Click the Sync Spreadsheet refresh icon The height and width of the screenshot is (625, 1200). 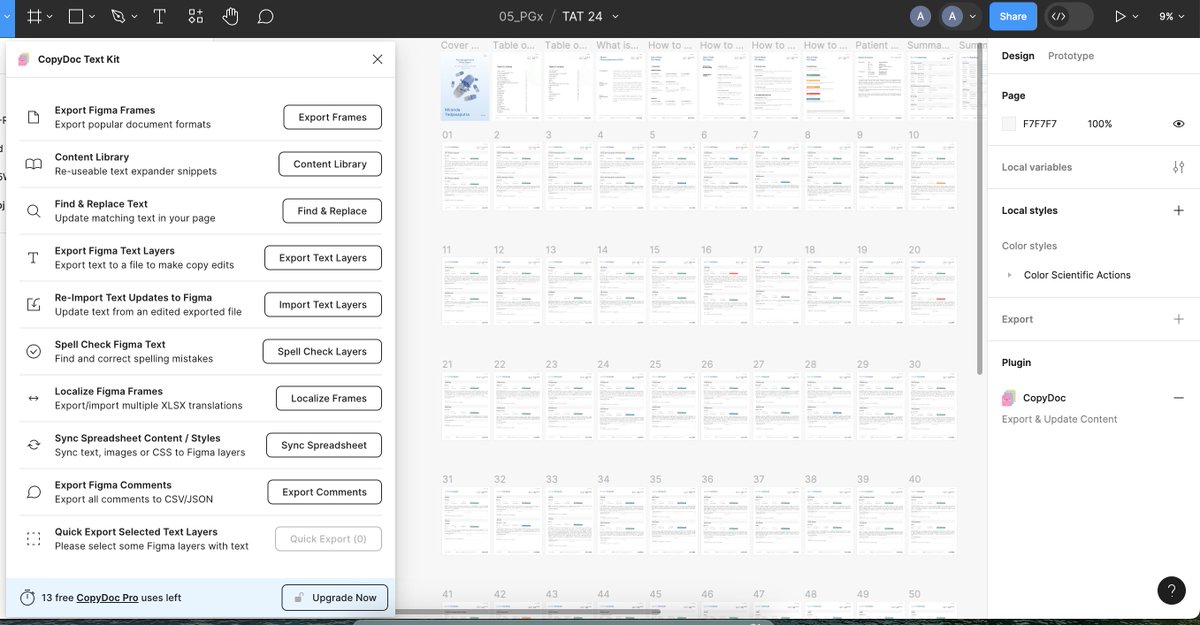[x=33, y=445]
